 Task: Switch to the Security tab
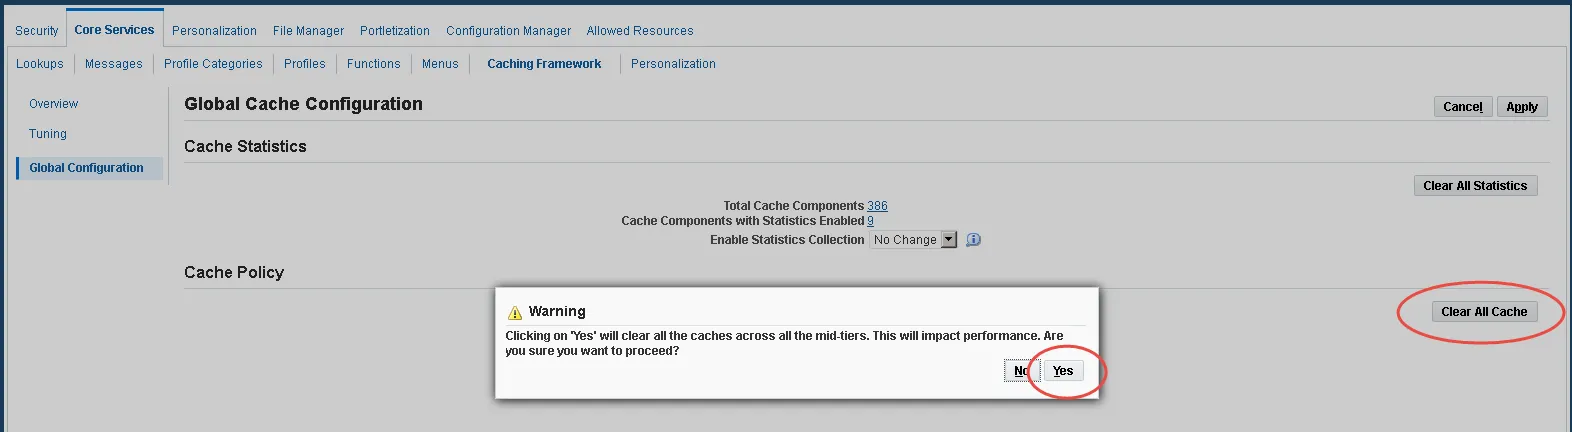pos(37,31)
